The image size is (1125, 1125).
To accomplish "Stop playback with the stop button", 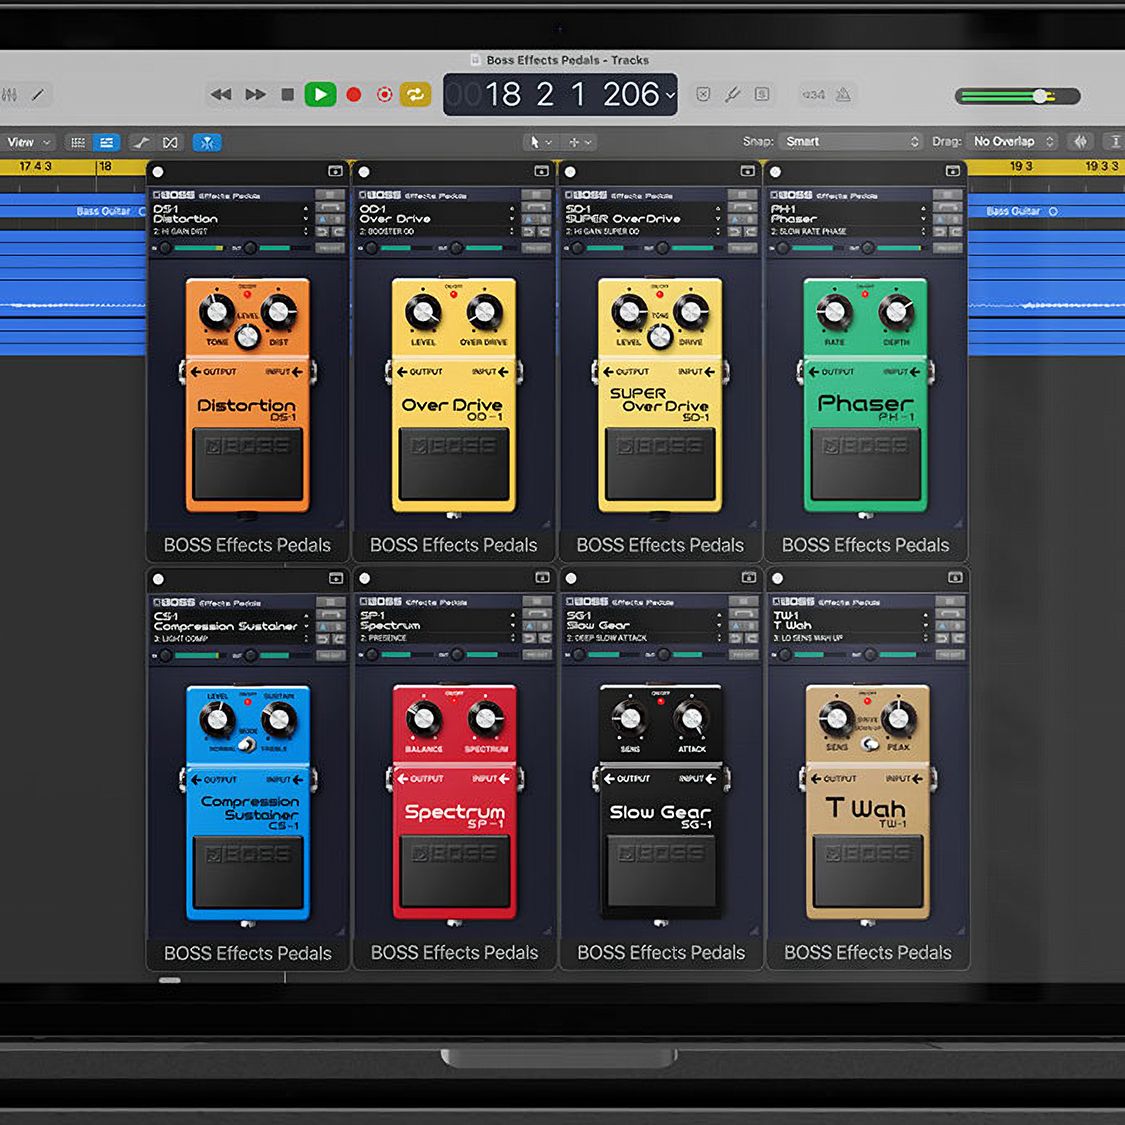I will (288, 94).
